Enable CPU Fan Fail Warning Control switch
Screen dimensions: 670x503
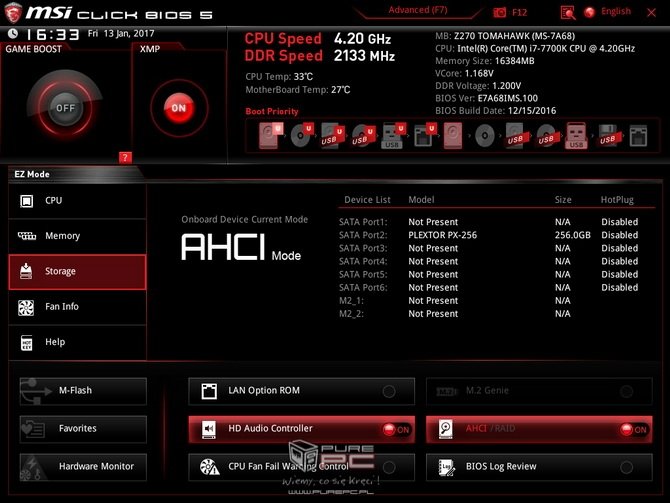tap(389, 467)
